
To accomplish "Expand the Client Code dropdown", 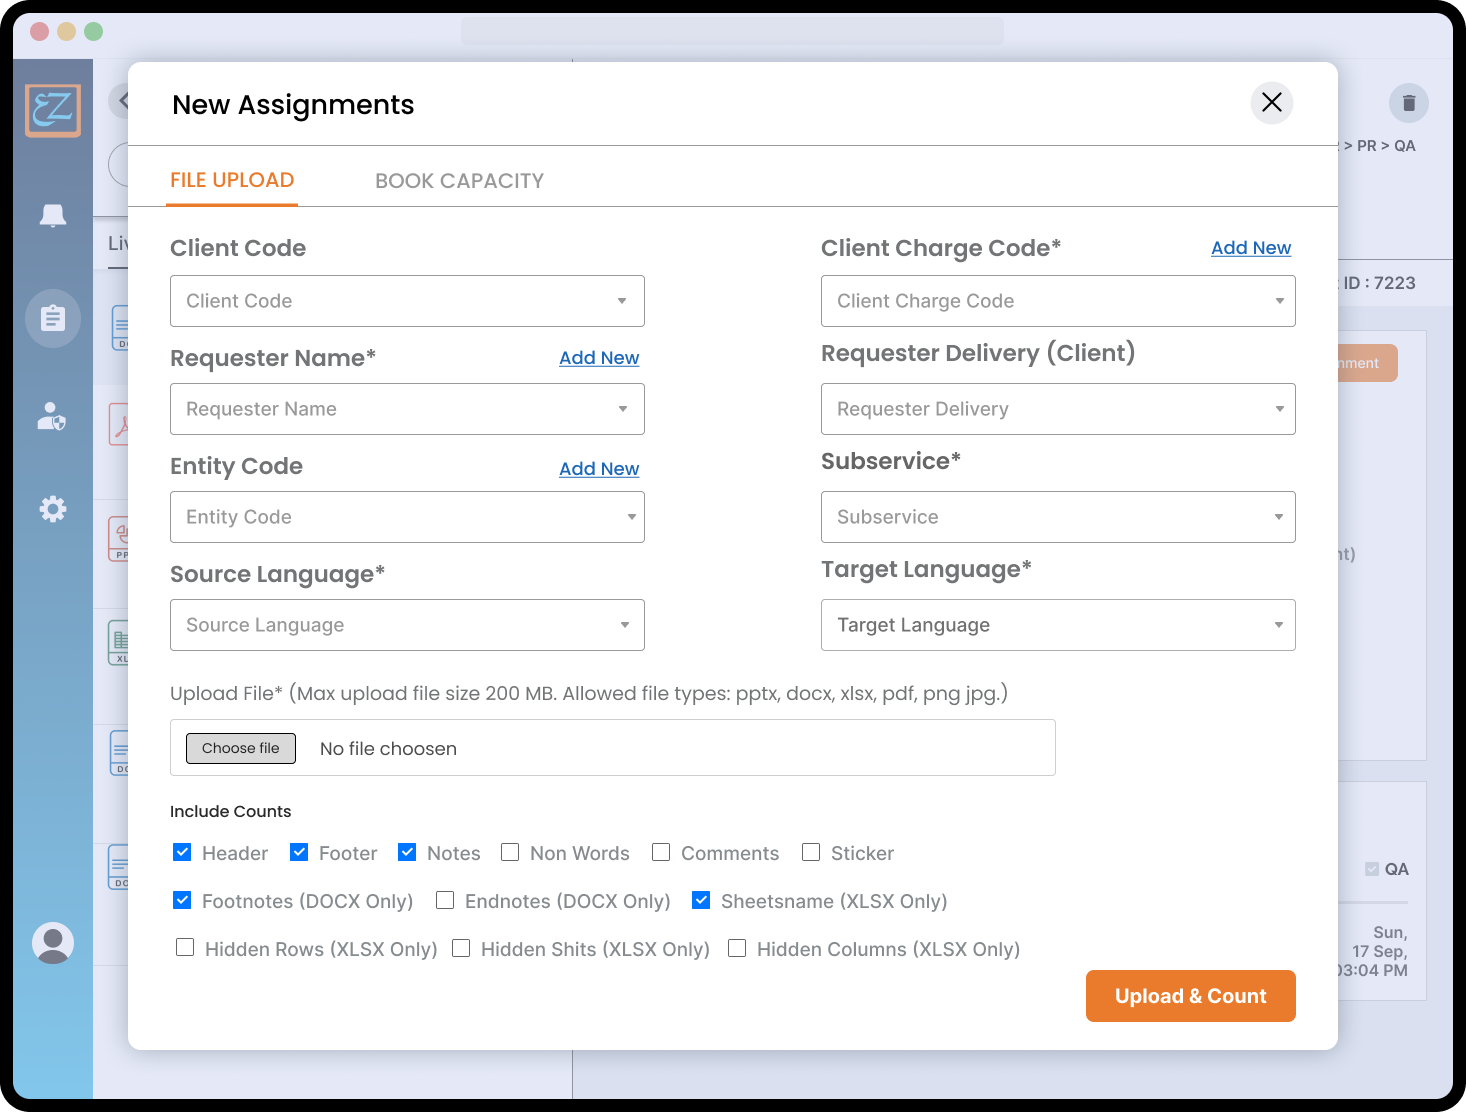I will coord(407,301).
